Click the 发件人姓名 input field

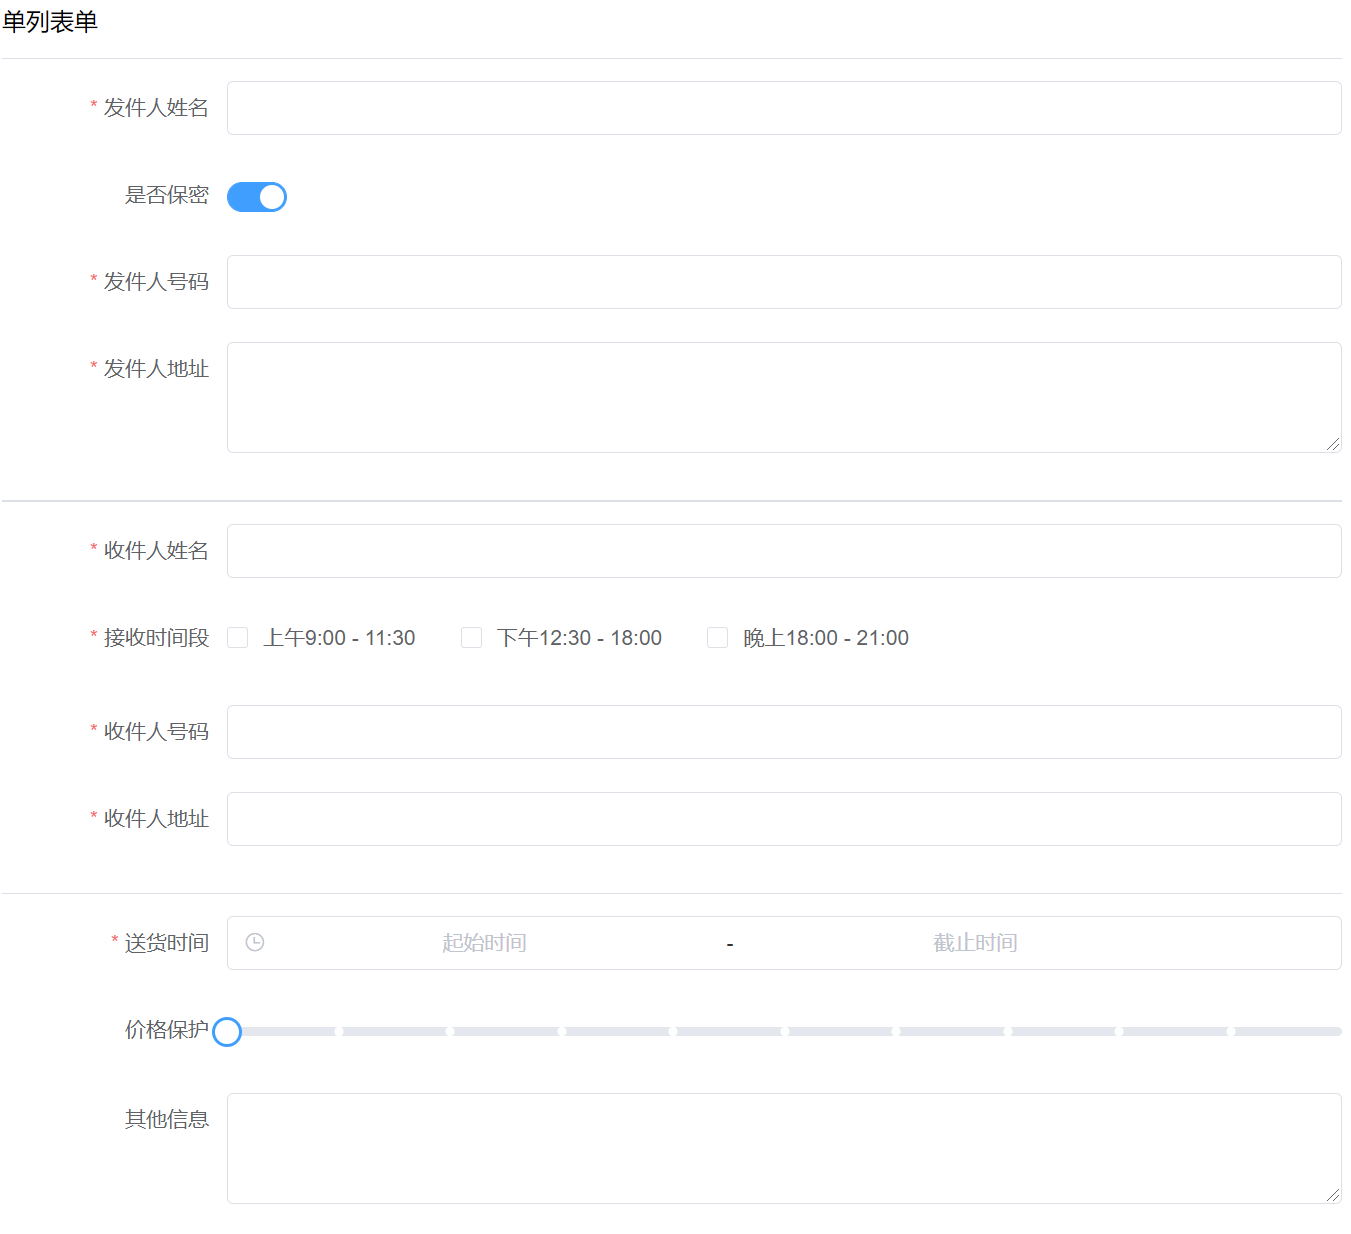(784, 108)
